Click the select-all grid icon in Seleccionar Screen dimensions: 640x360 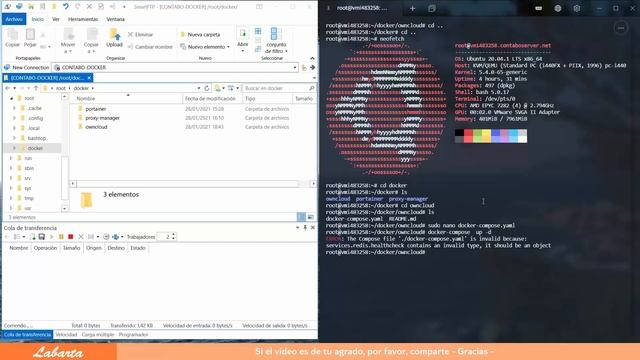[x=258, y=31]
